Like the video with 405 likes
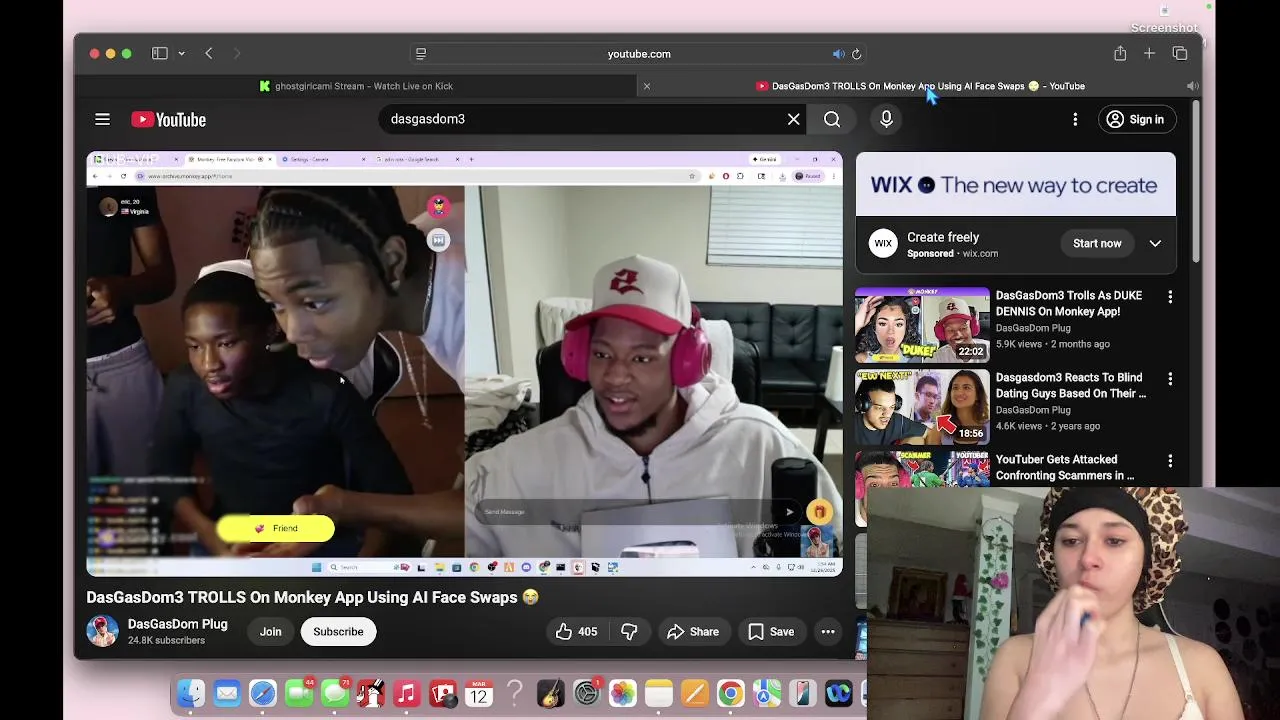 tap(576, 632)
